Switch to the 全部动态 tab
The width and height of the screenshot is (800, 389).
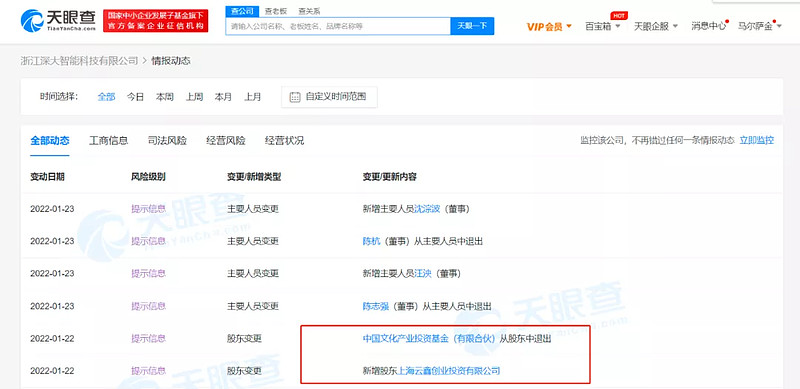[49, 141]
